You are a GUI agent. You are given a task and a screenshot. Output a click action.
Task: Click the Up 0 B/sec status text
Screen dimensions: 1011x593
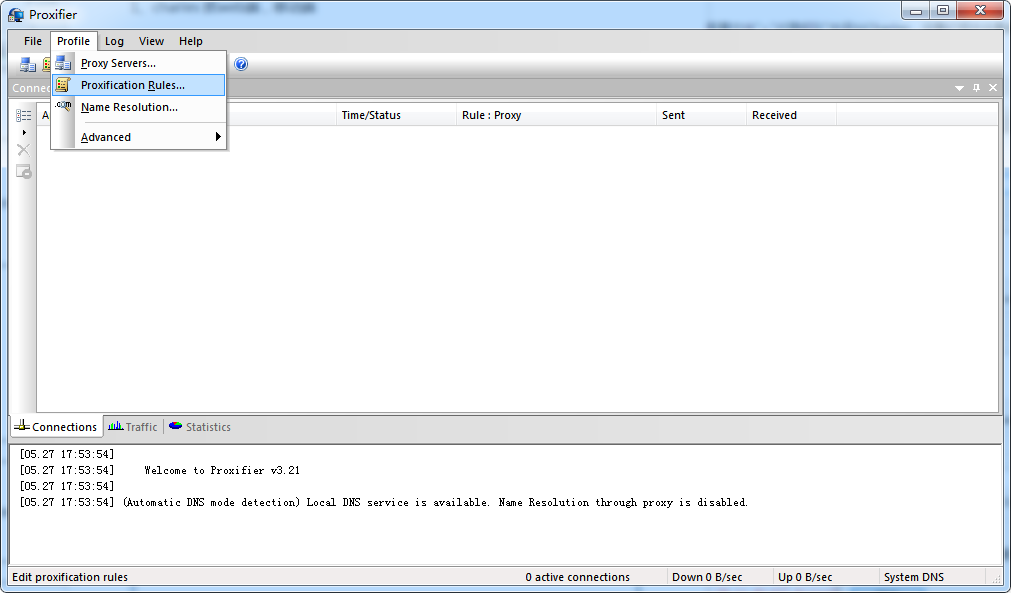(x=805, y=577)
